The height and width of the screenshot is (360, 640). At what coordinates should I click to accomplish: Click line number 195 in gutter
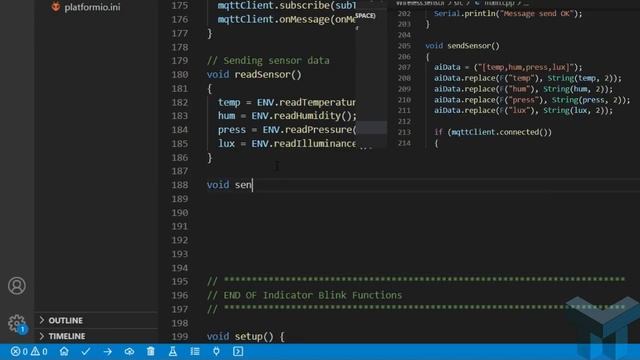click(x=180, y=282)
